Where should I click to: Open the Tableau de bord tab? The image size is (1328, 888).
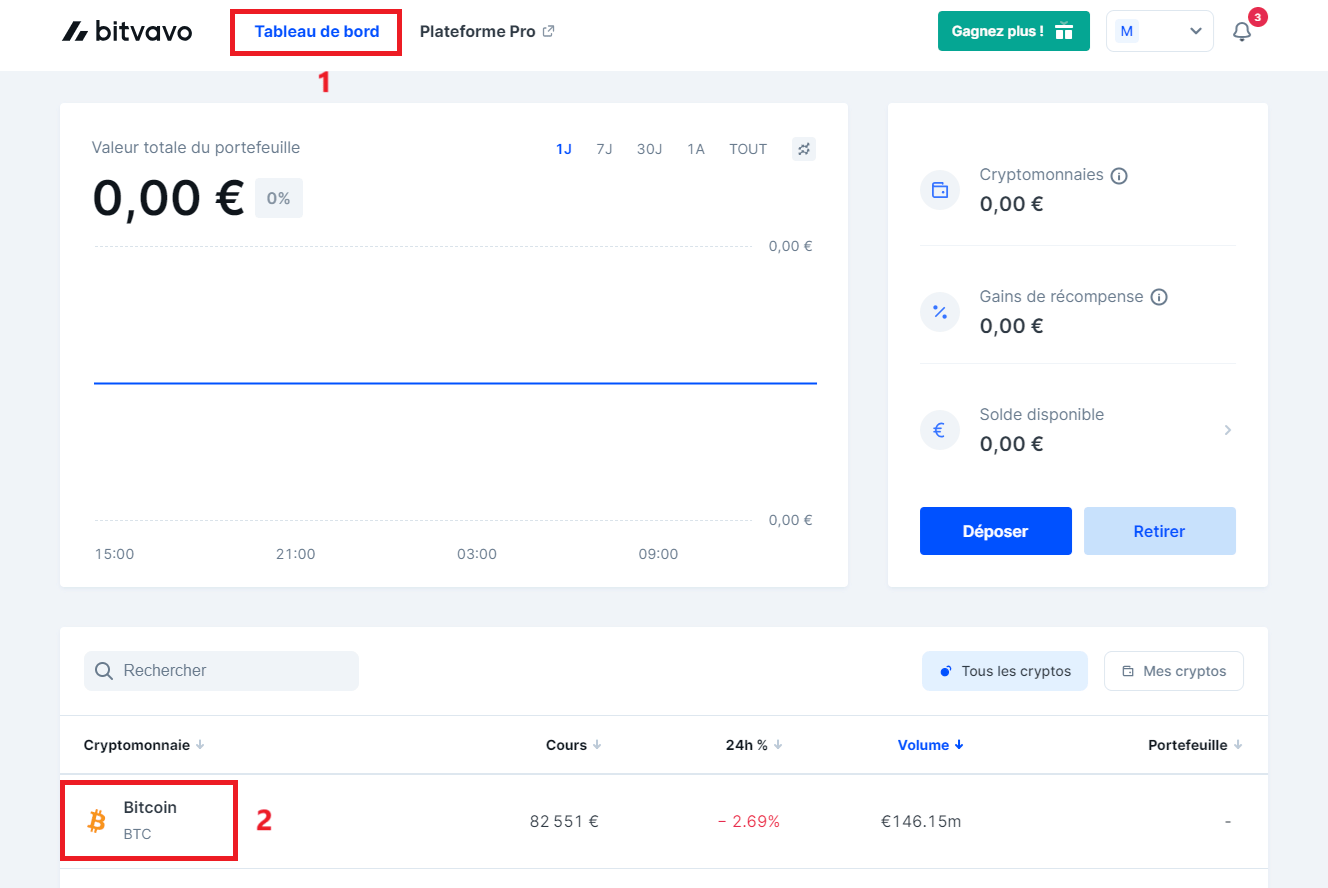pos(316,31)
